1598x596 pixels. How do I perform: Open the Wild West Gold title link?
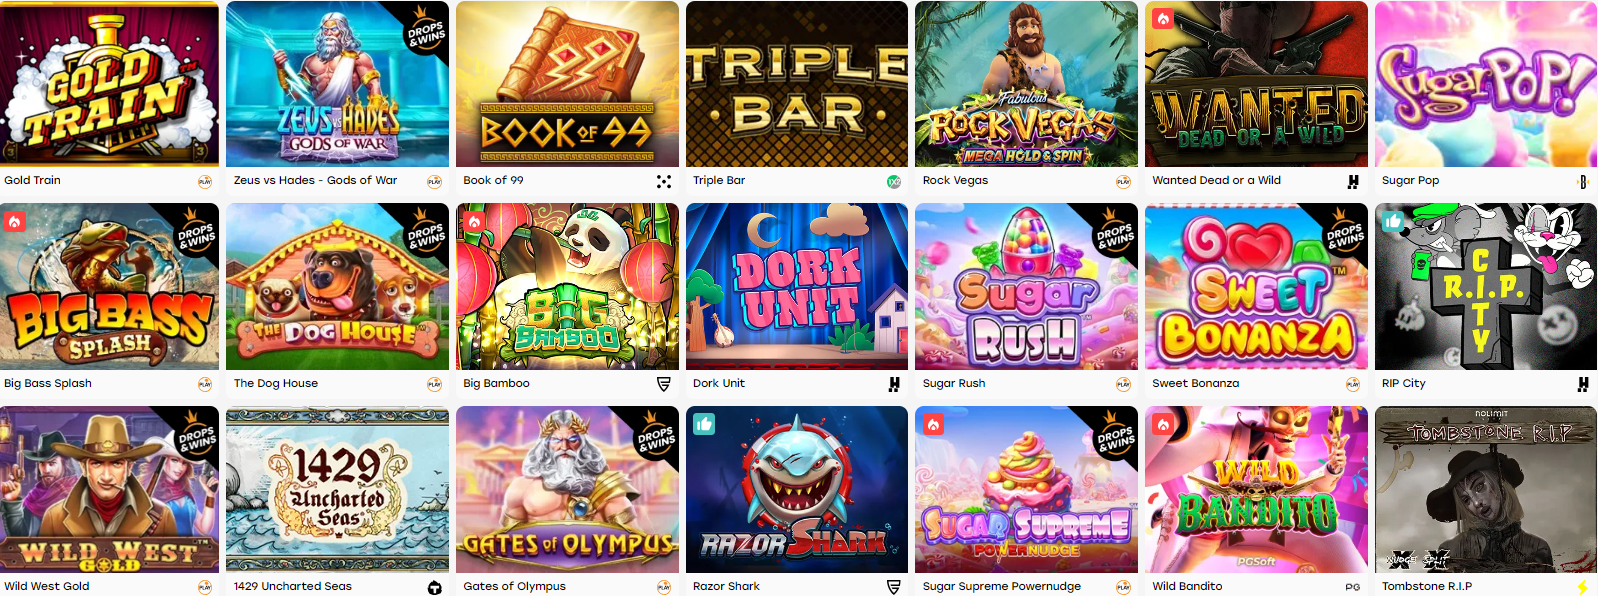point(47,586)
